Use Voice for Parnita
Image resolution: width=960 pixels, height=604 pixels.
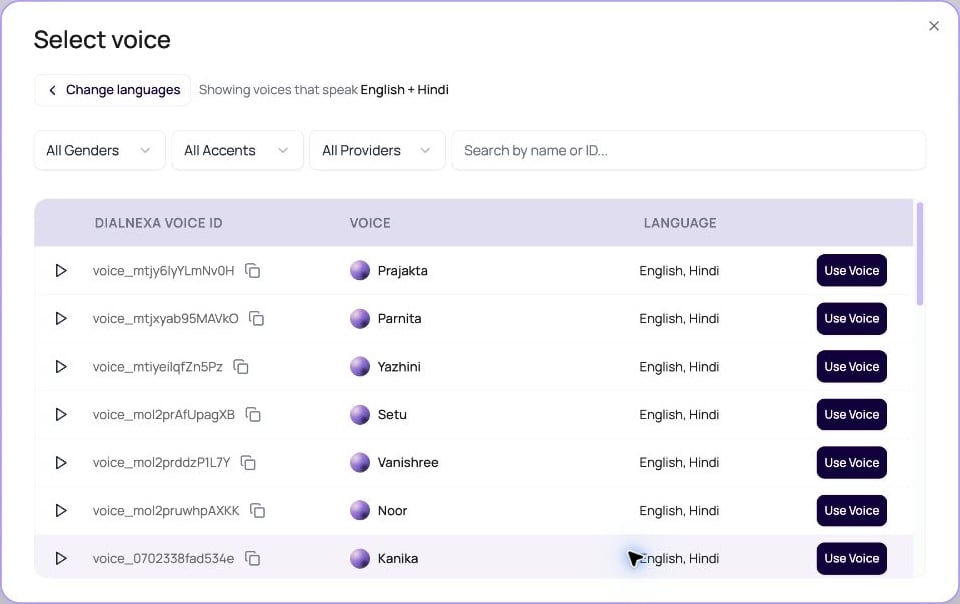[852, 318]
